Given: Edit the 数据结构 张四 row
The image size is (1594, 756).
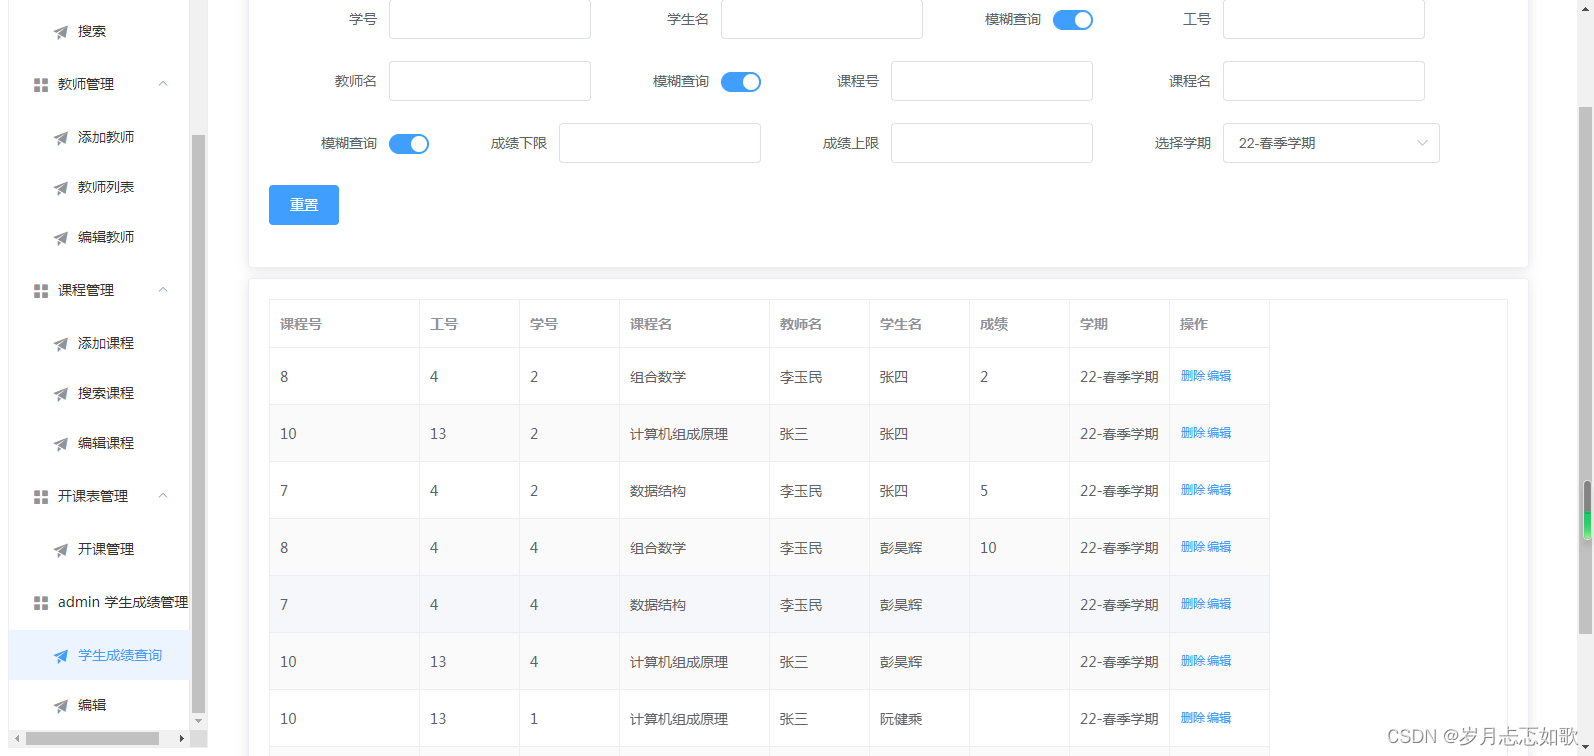Looking at the screenshot, I should 1219,490.
